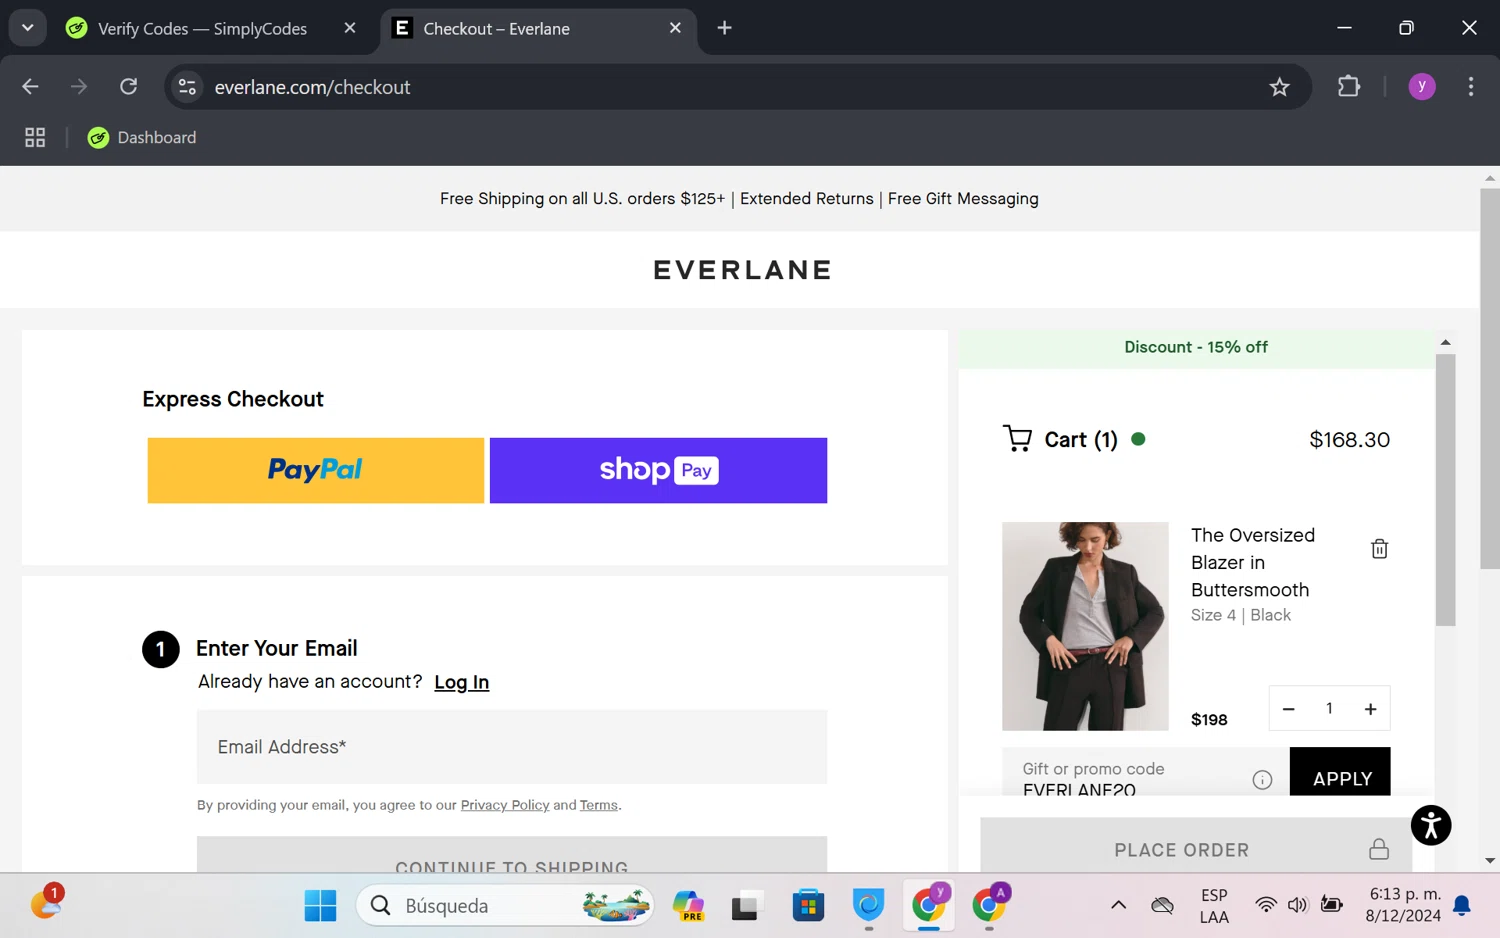Open the ESP LAA language selector
The width and height of the screenshot is (1500, 938).
pos(1214,906)
